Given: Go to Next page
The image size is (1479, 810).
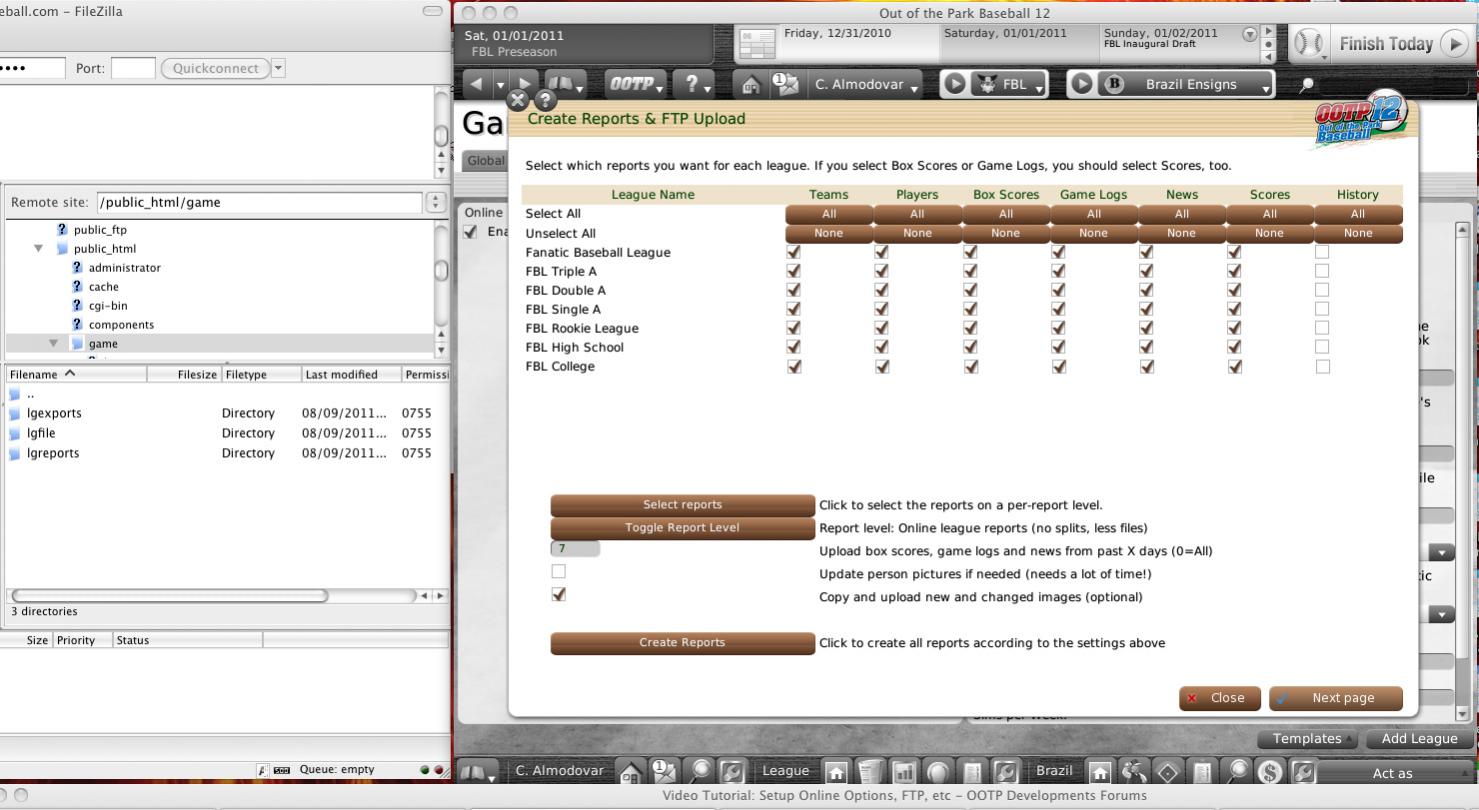Looking at the screenshot, I should point(1335,698).
